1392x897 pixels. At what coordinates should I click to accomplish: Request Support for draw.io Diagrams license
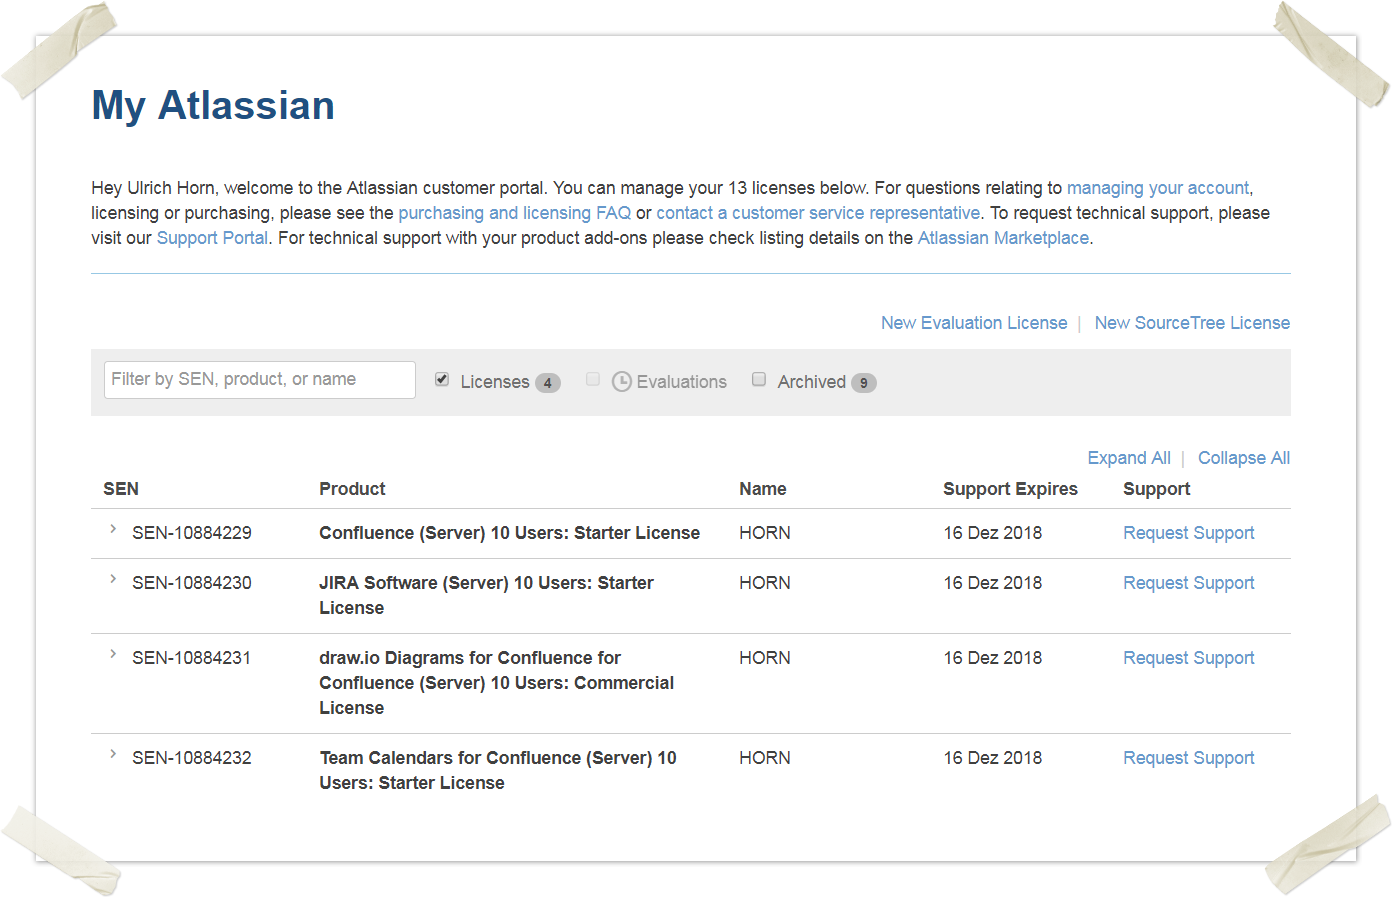tap(1188, 658)
